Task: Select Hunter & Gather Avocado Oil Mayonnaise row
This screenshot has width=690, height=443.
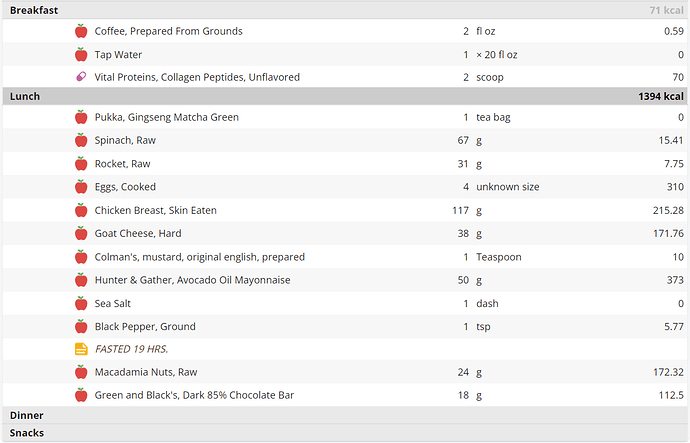Action: tap(345, 280)
